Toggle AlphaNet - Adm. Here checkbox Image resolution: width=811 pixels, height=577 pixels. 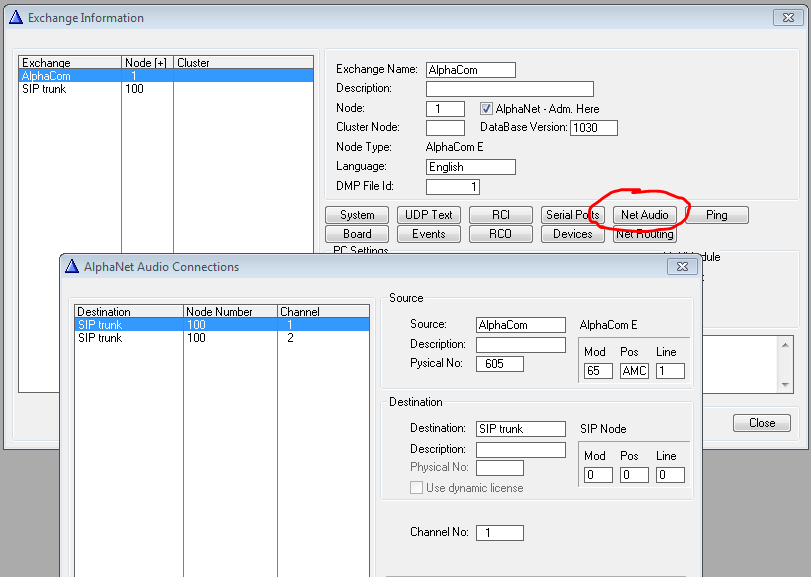coord(487,108)
